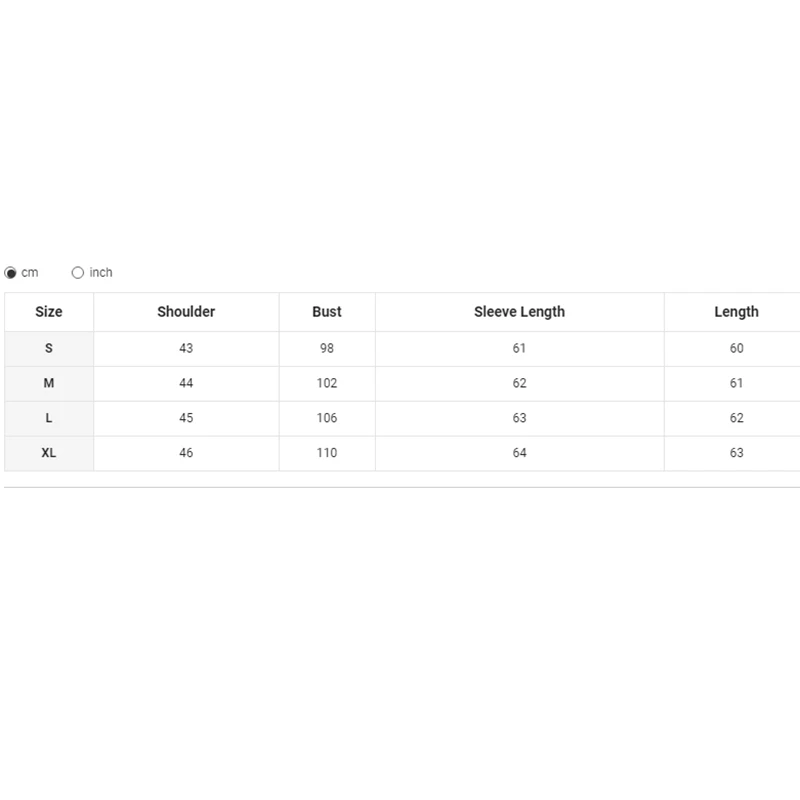Click the Length column header
The height and width of the screenshot is (800, 800).
click(736, 312)
